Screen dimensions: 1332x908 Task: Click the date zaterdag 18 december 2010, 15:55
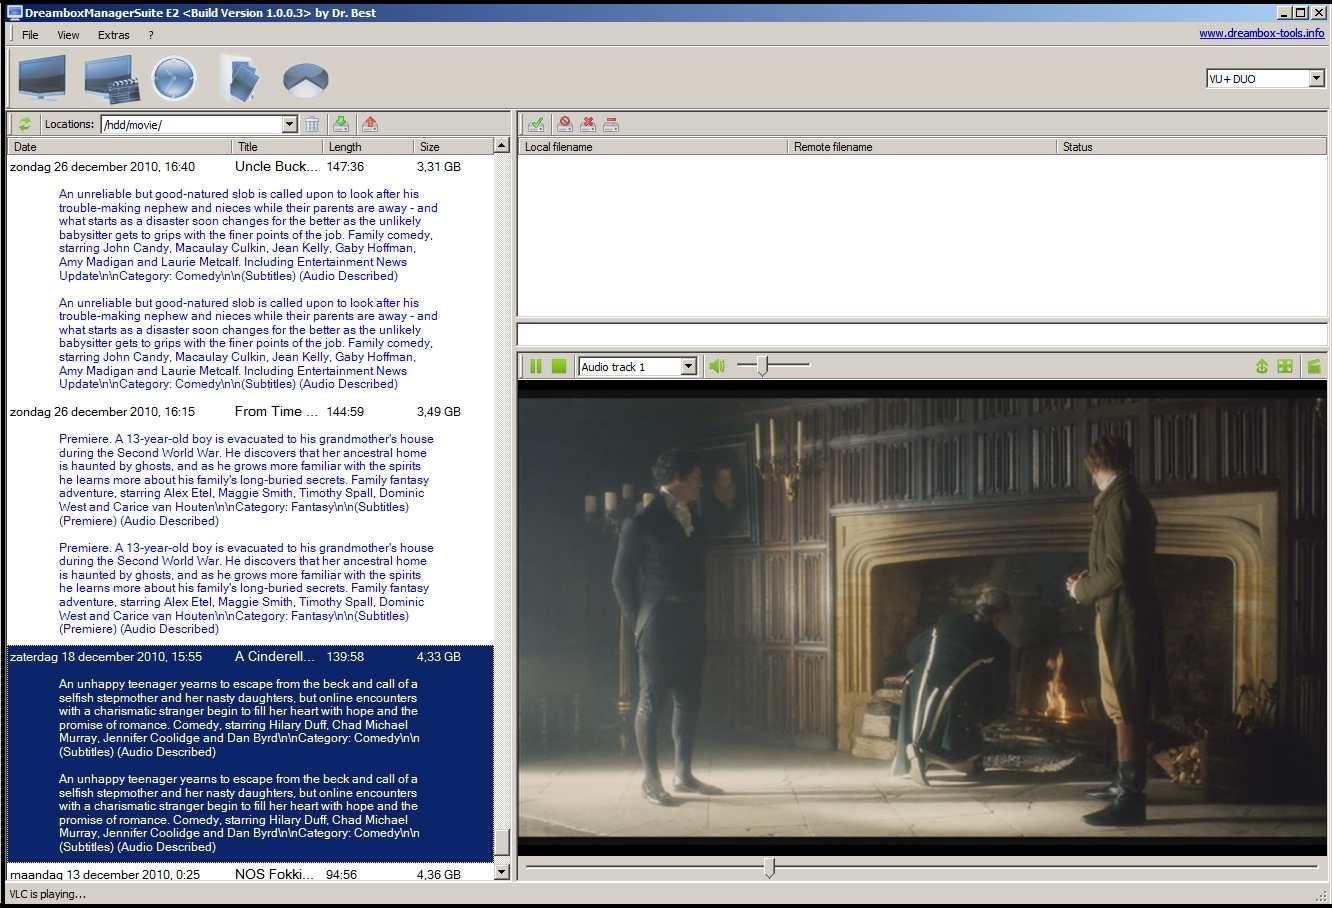(x=106, y=657)
